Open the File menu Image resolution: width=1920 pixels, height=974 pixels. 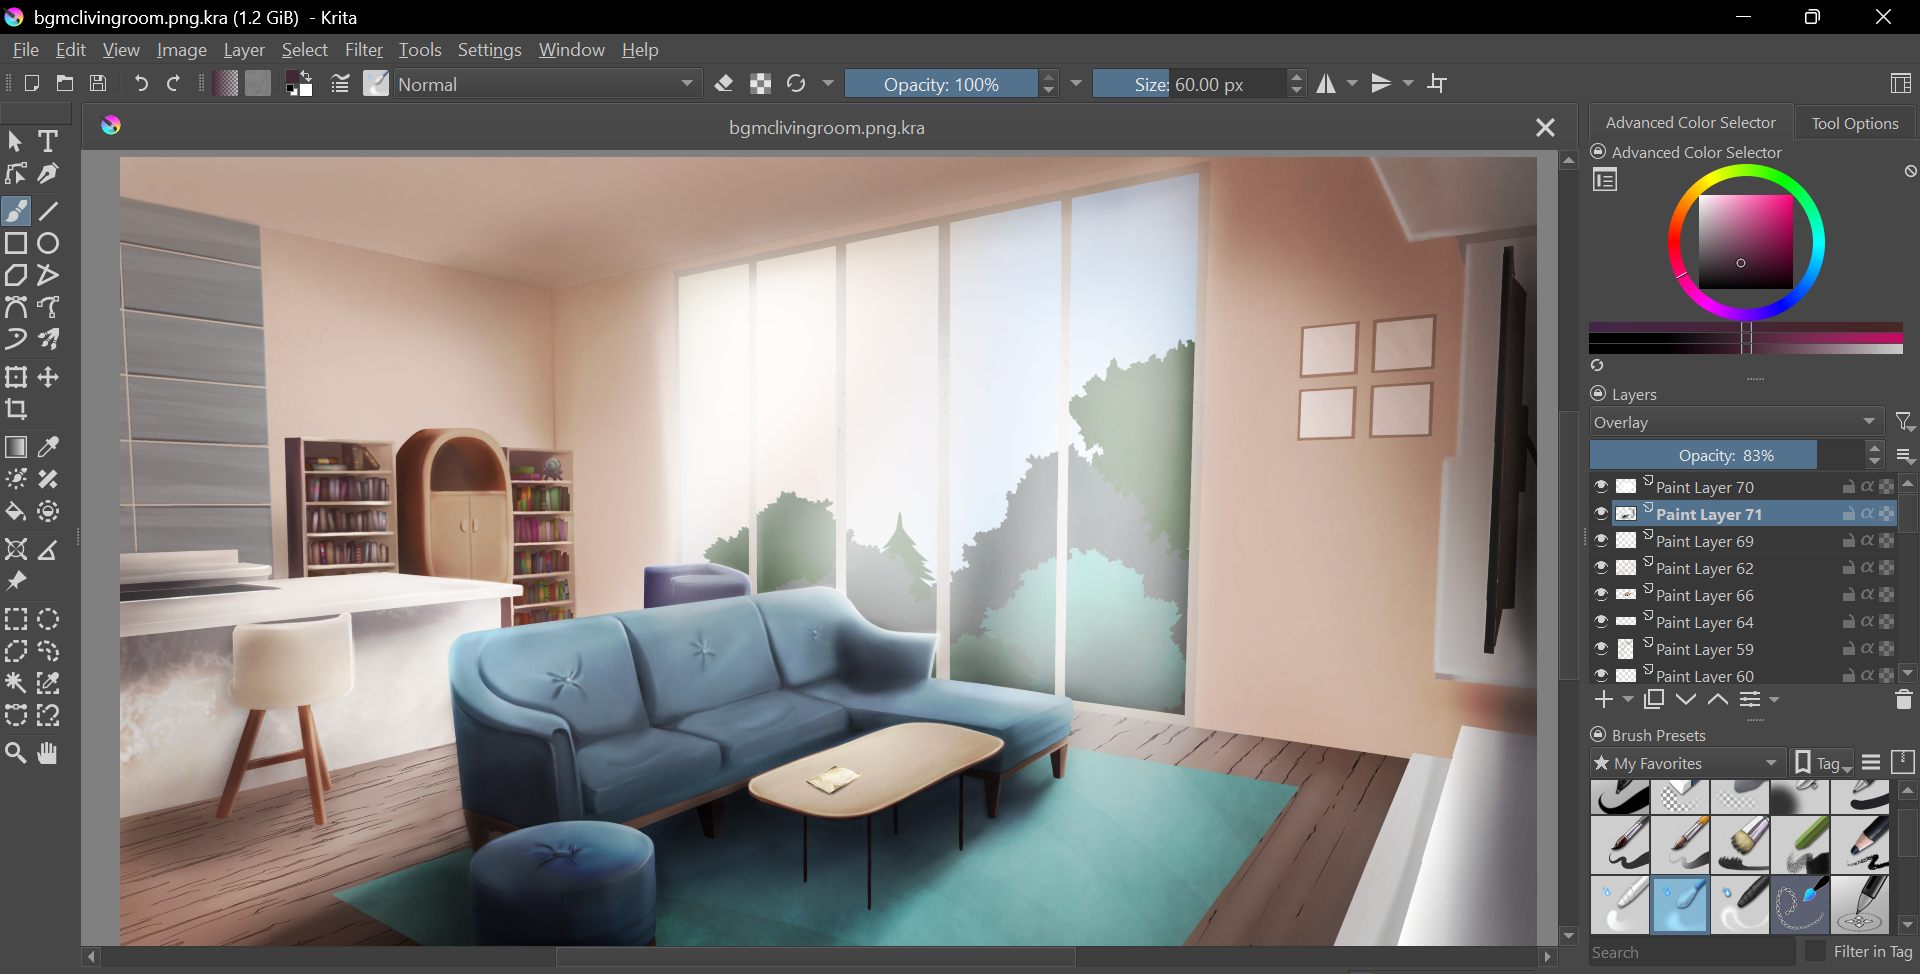(x=25, y=50)
